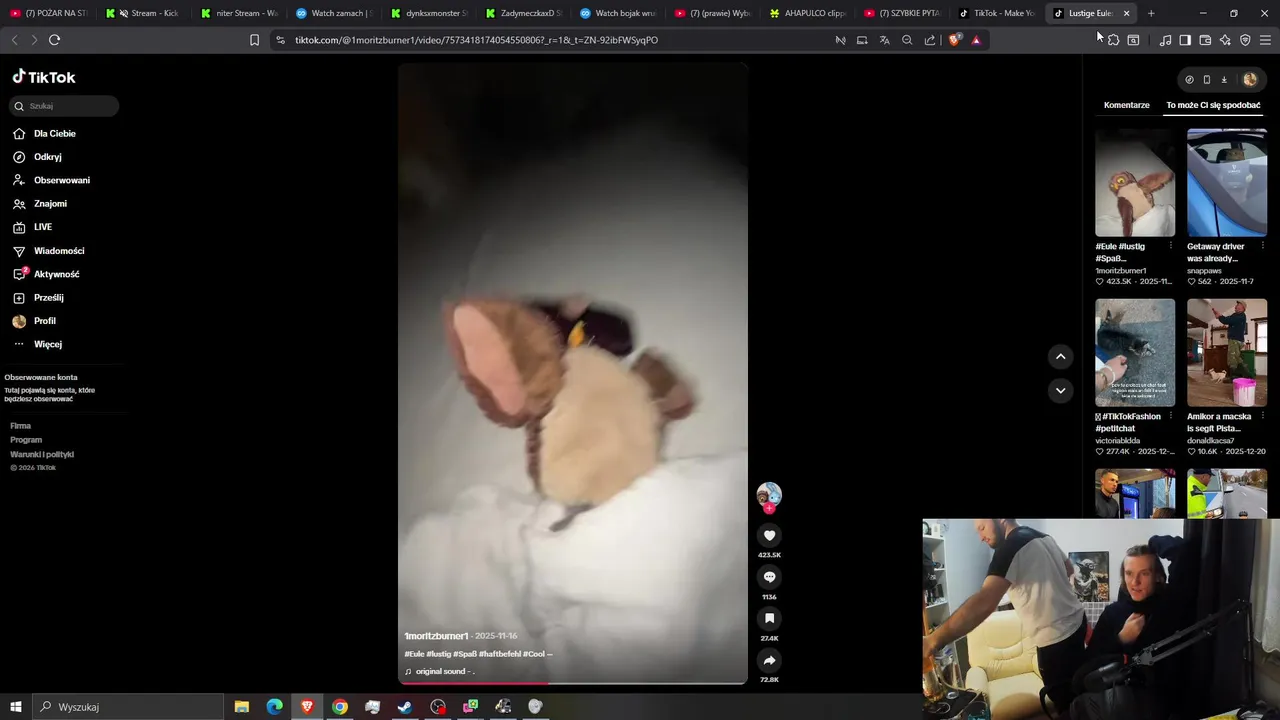This screenshot has height=720, width=1280.
Task: Open the victoriabldda author link
Action: tap(1118, 441)
